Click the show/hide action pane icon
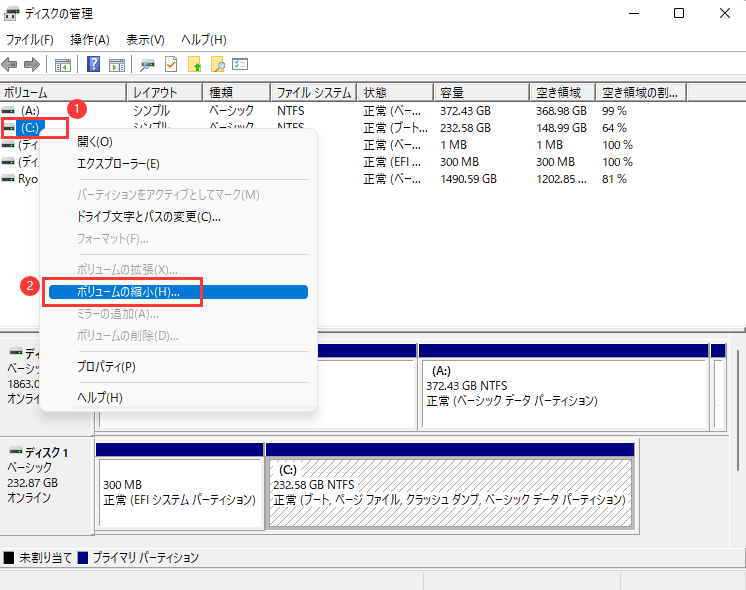This screenshot has height=590, width=746. click(x=117, y=65)
